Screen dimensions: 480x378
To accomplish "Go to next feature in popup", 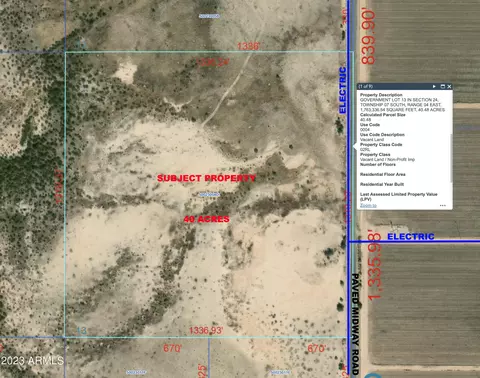I will [434, 86].
